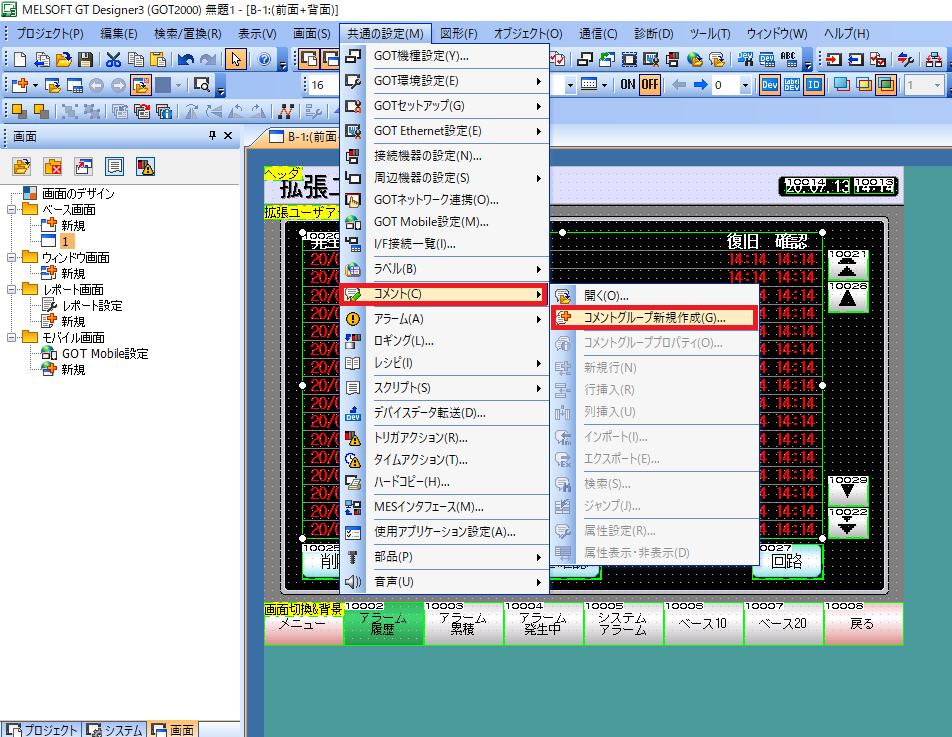Image resolution: width=952 pixels, height=737 pixels.
Task: Toggle the Dev device display button
Action: click(770, 85)
